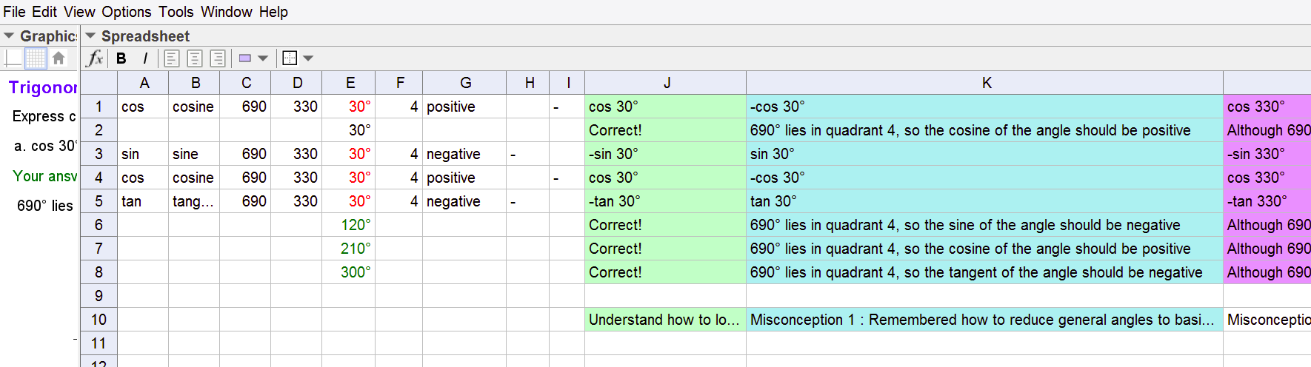Set right text alignment
The image size is (1311, 367).
coord(217,58)
